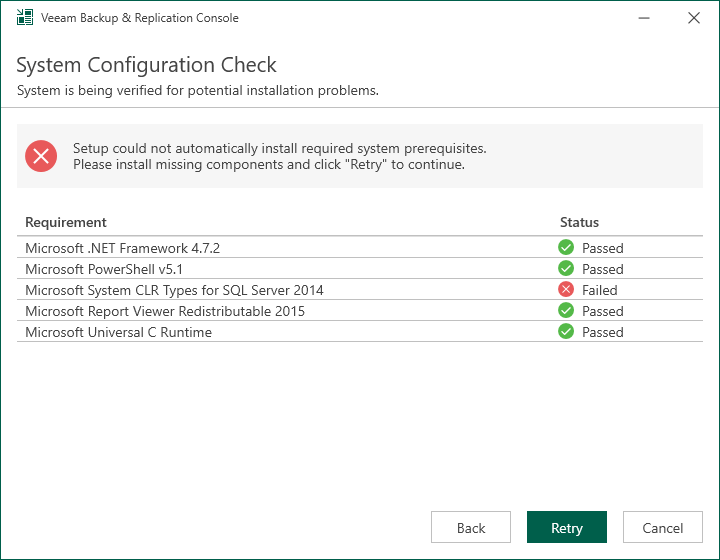This screenshot has height=560, width=720.
Task: Select the Microsoft PowerShell v5.1 row
Action: [x=104, y=269]
